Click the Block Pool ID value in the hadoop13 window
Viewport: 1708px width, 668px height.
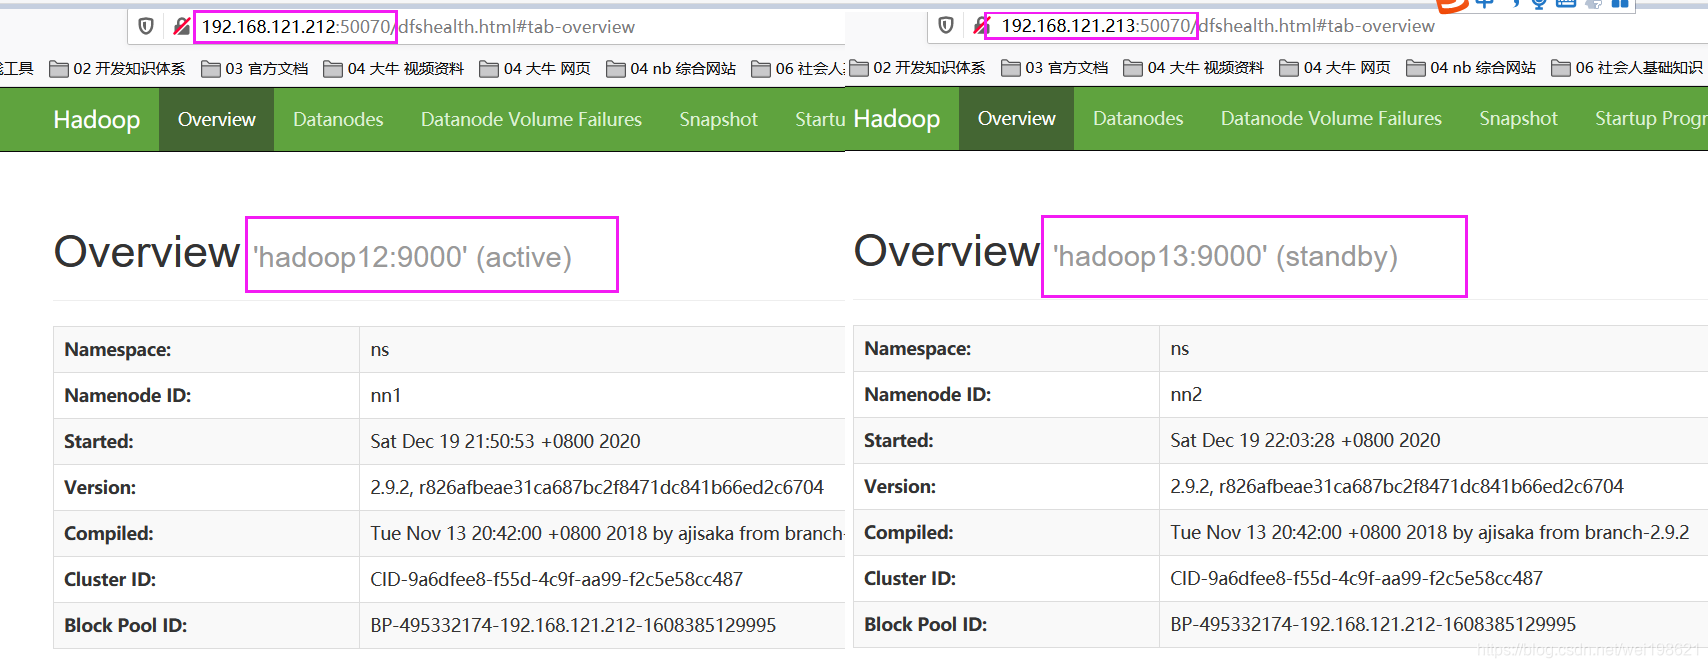pyautogui.click(x=1373, y=625)
